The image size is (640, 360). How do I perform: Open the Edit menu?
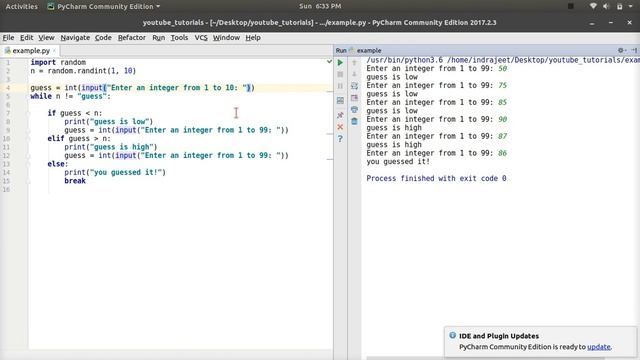tap(27, 38)
